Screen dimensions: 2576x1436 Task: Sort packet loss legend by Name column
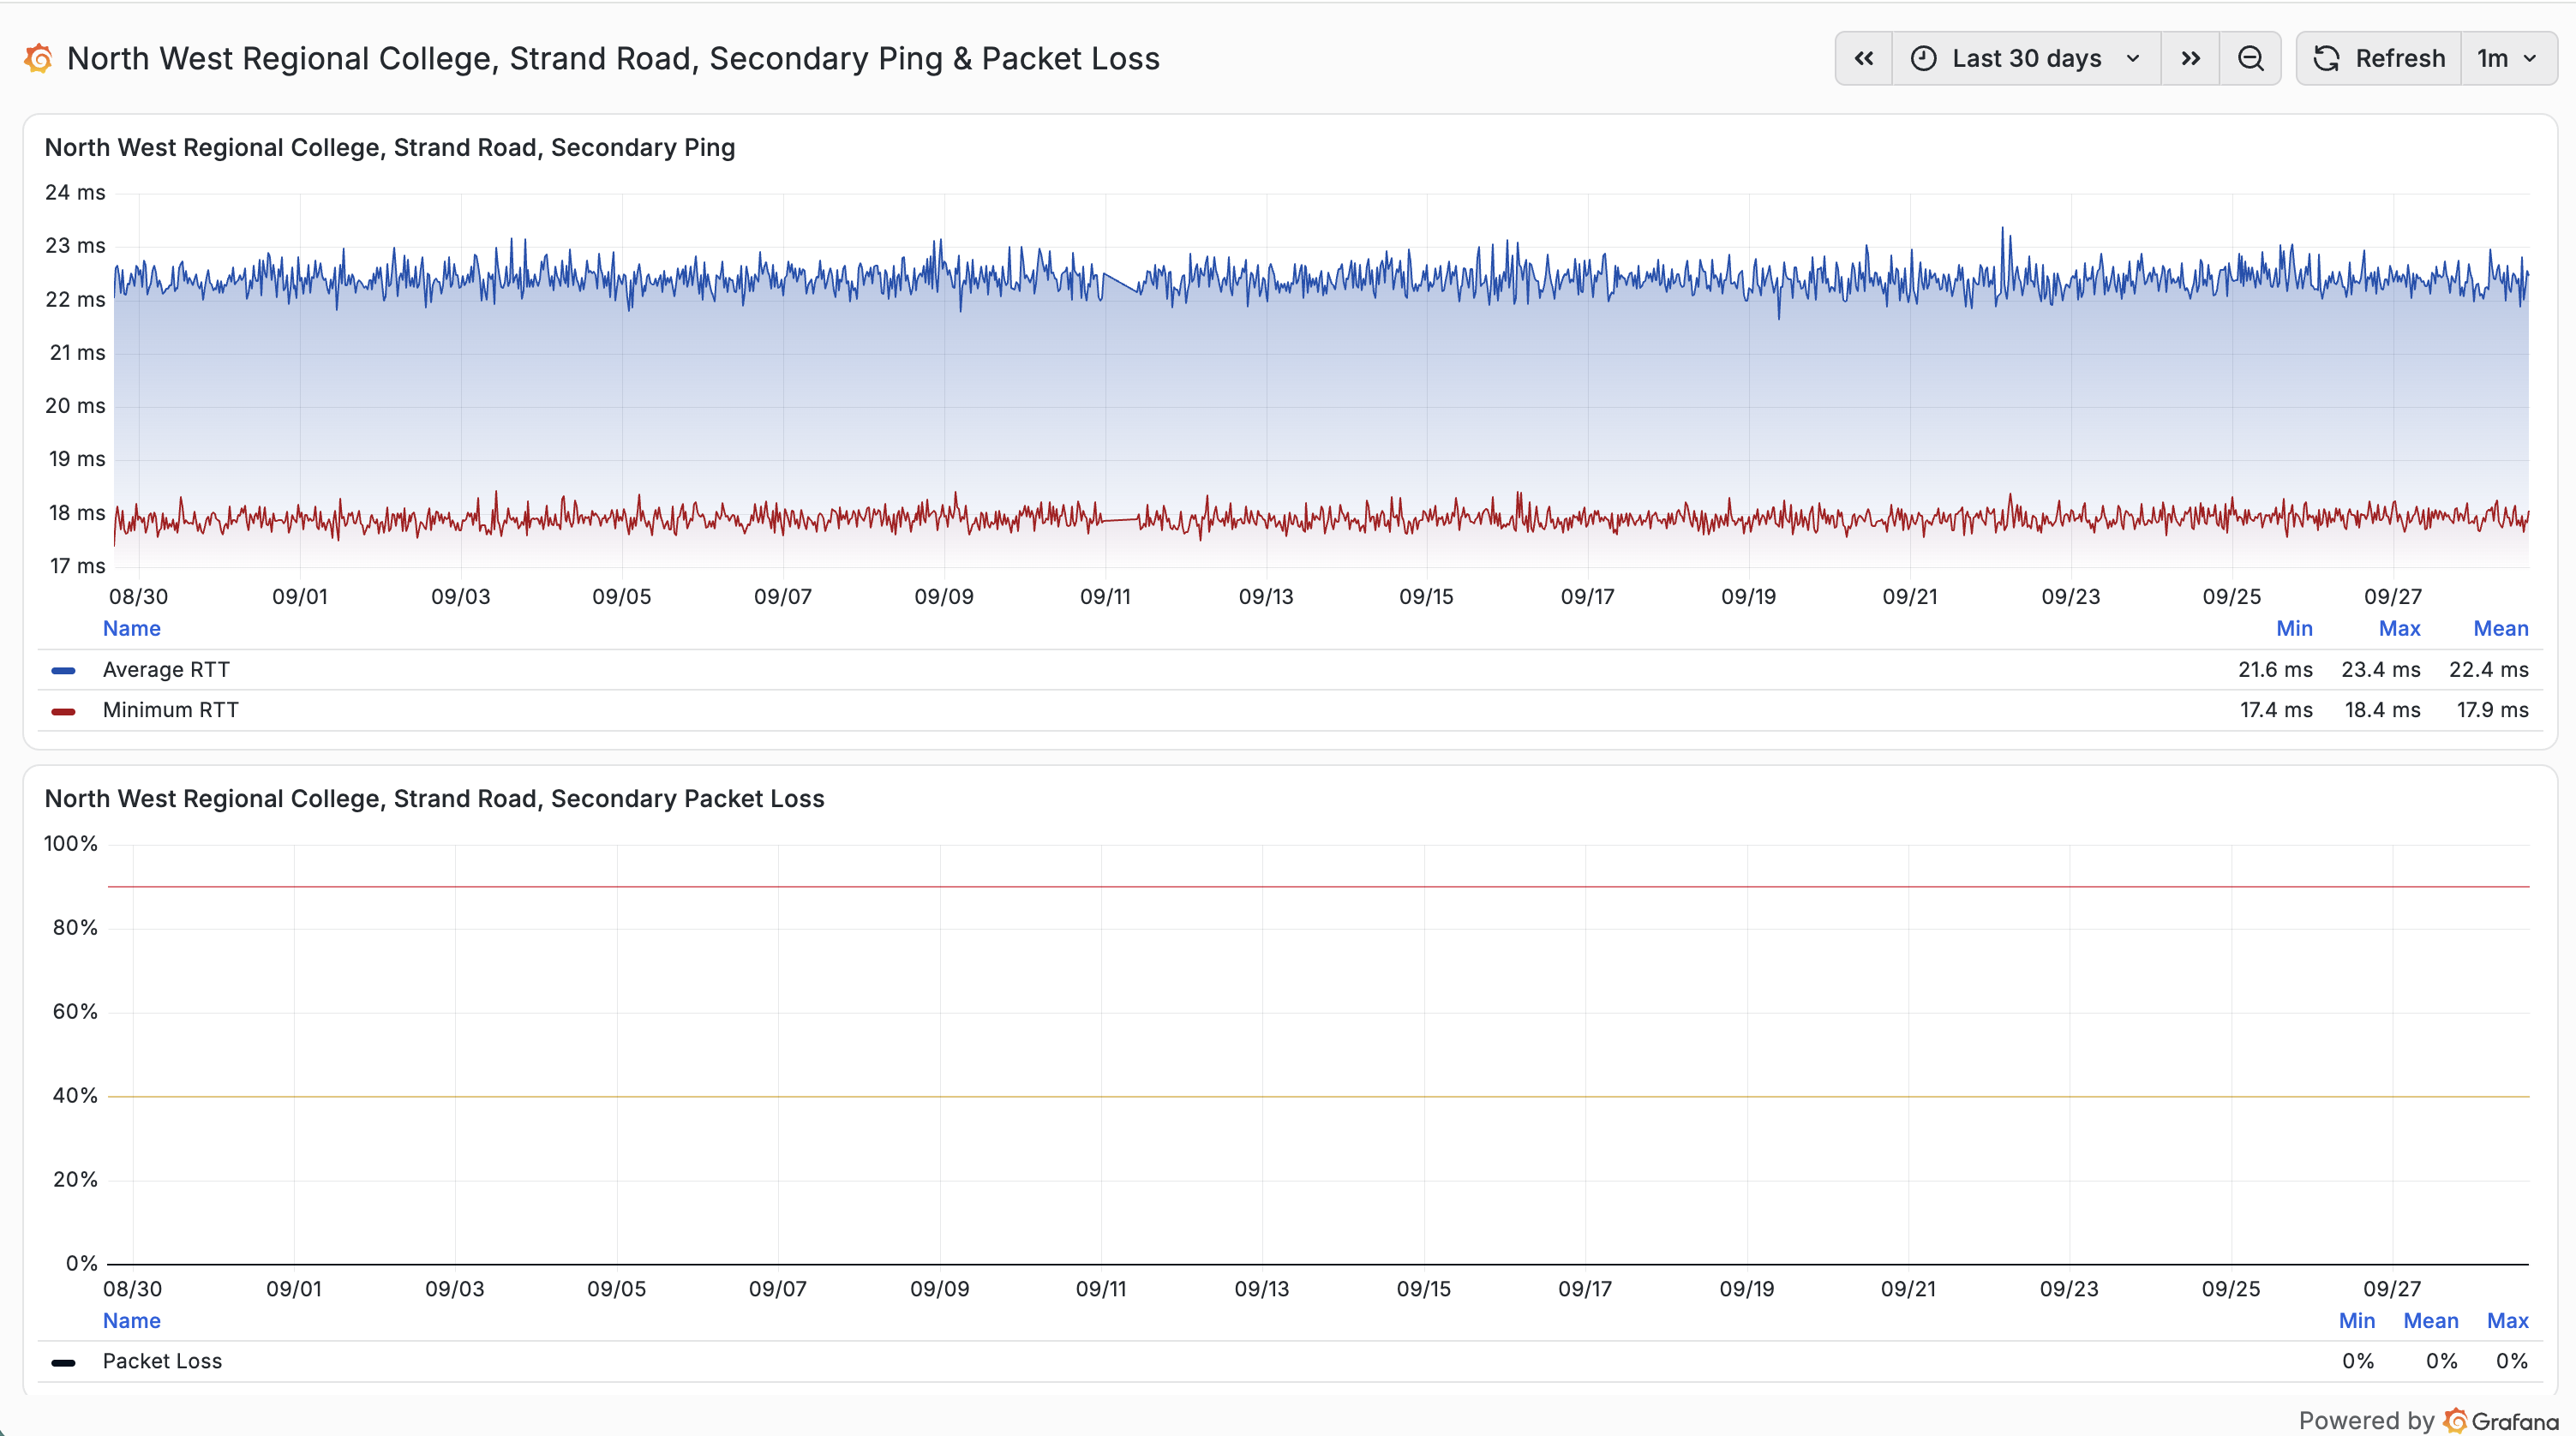pos(132,1321)
